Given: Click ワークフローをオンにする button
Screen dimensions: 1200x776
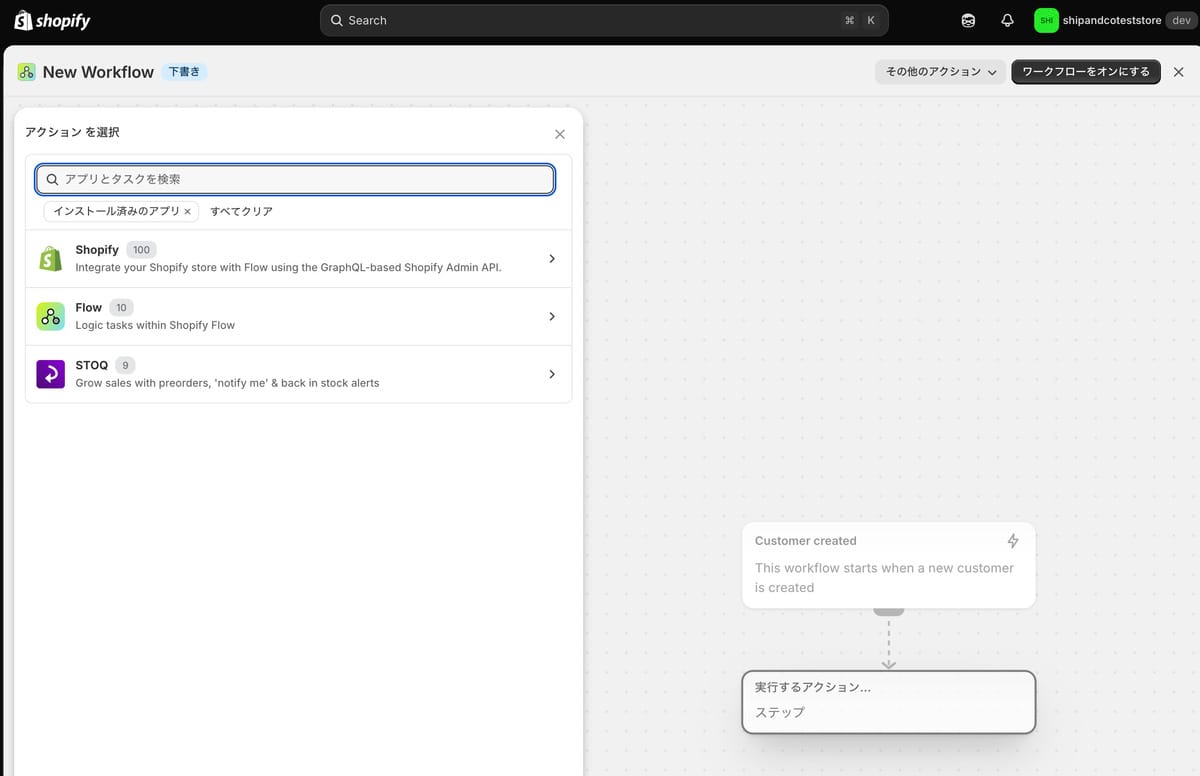Looking at the screenshot, I should [x=1086, y=72].
